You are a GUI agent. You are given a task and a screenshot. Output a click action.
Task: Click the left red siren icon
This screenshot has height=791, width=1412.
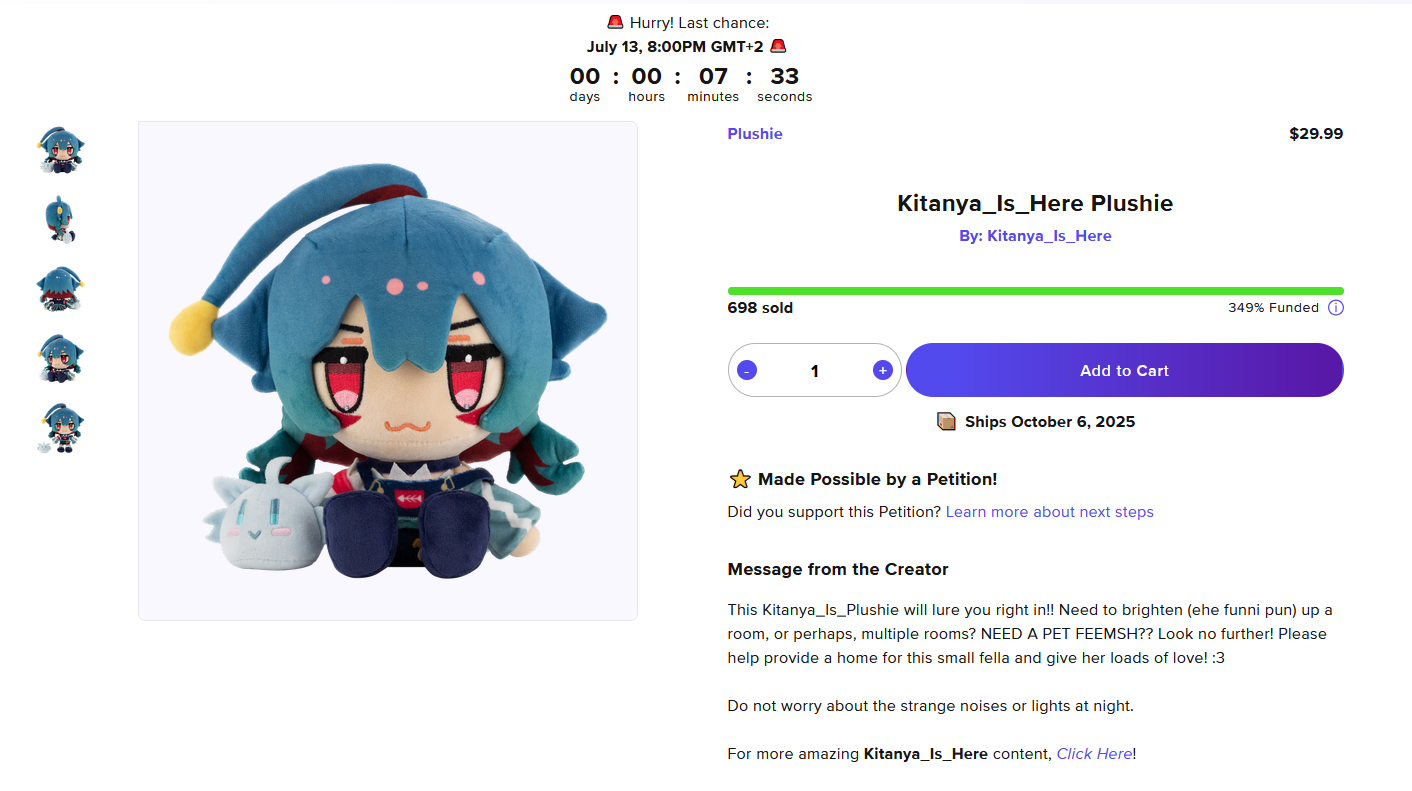click(615, 22)
